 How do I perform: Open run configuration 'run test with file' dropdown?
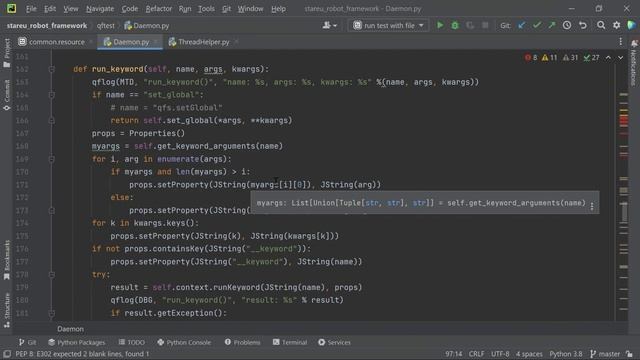pos(388,25)
